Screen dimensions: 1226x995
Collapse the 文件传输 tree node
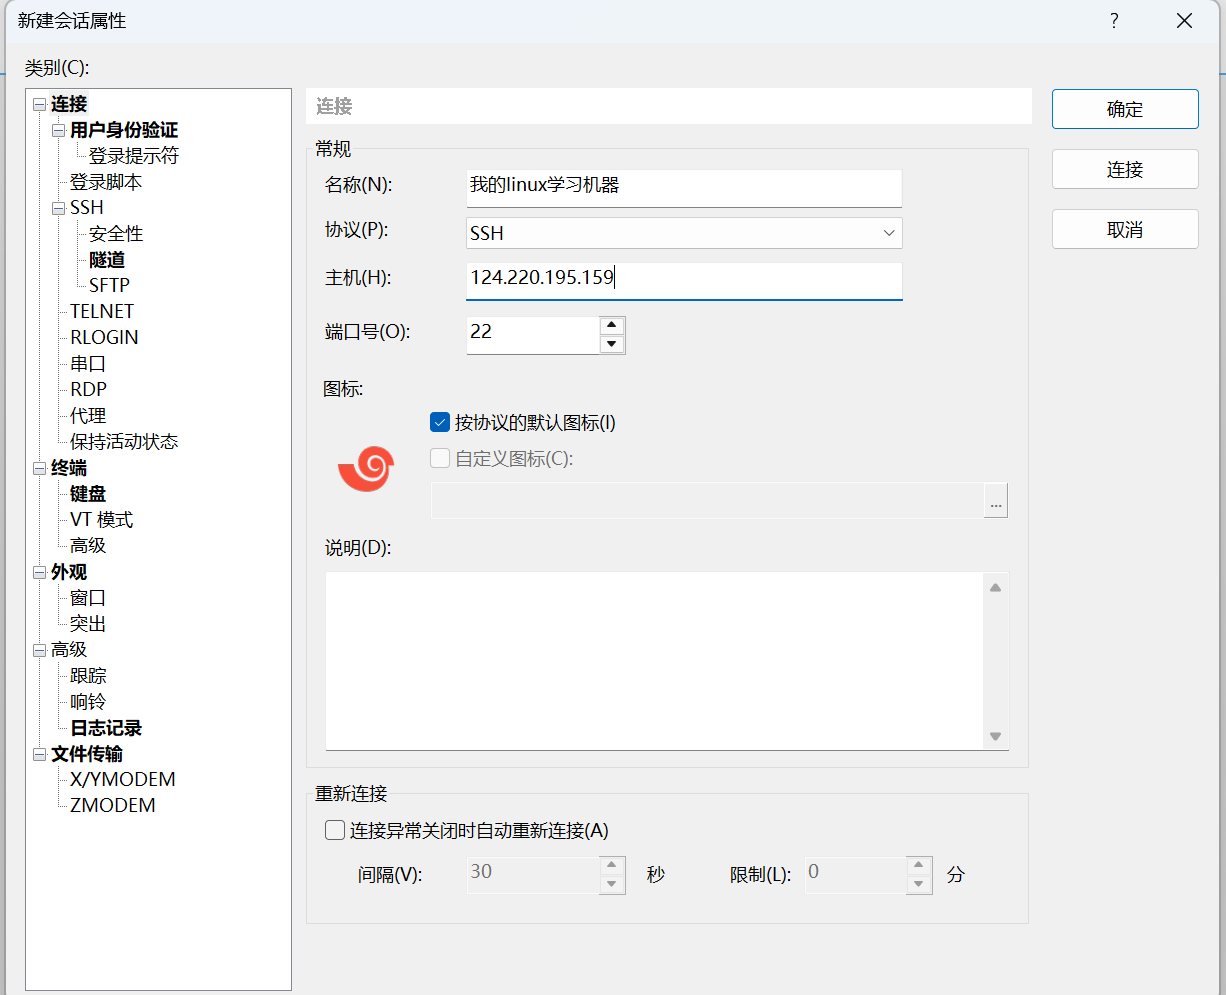(x=39, y=754)
